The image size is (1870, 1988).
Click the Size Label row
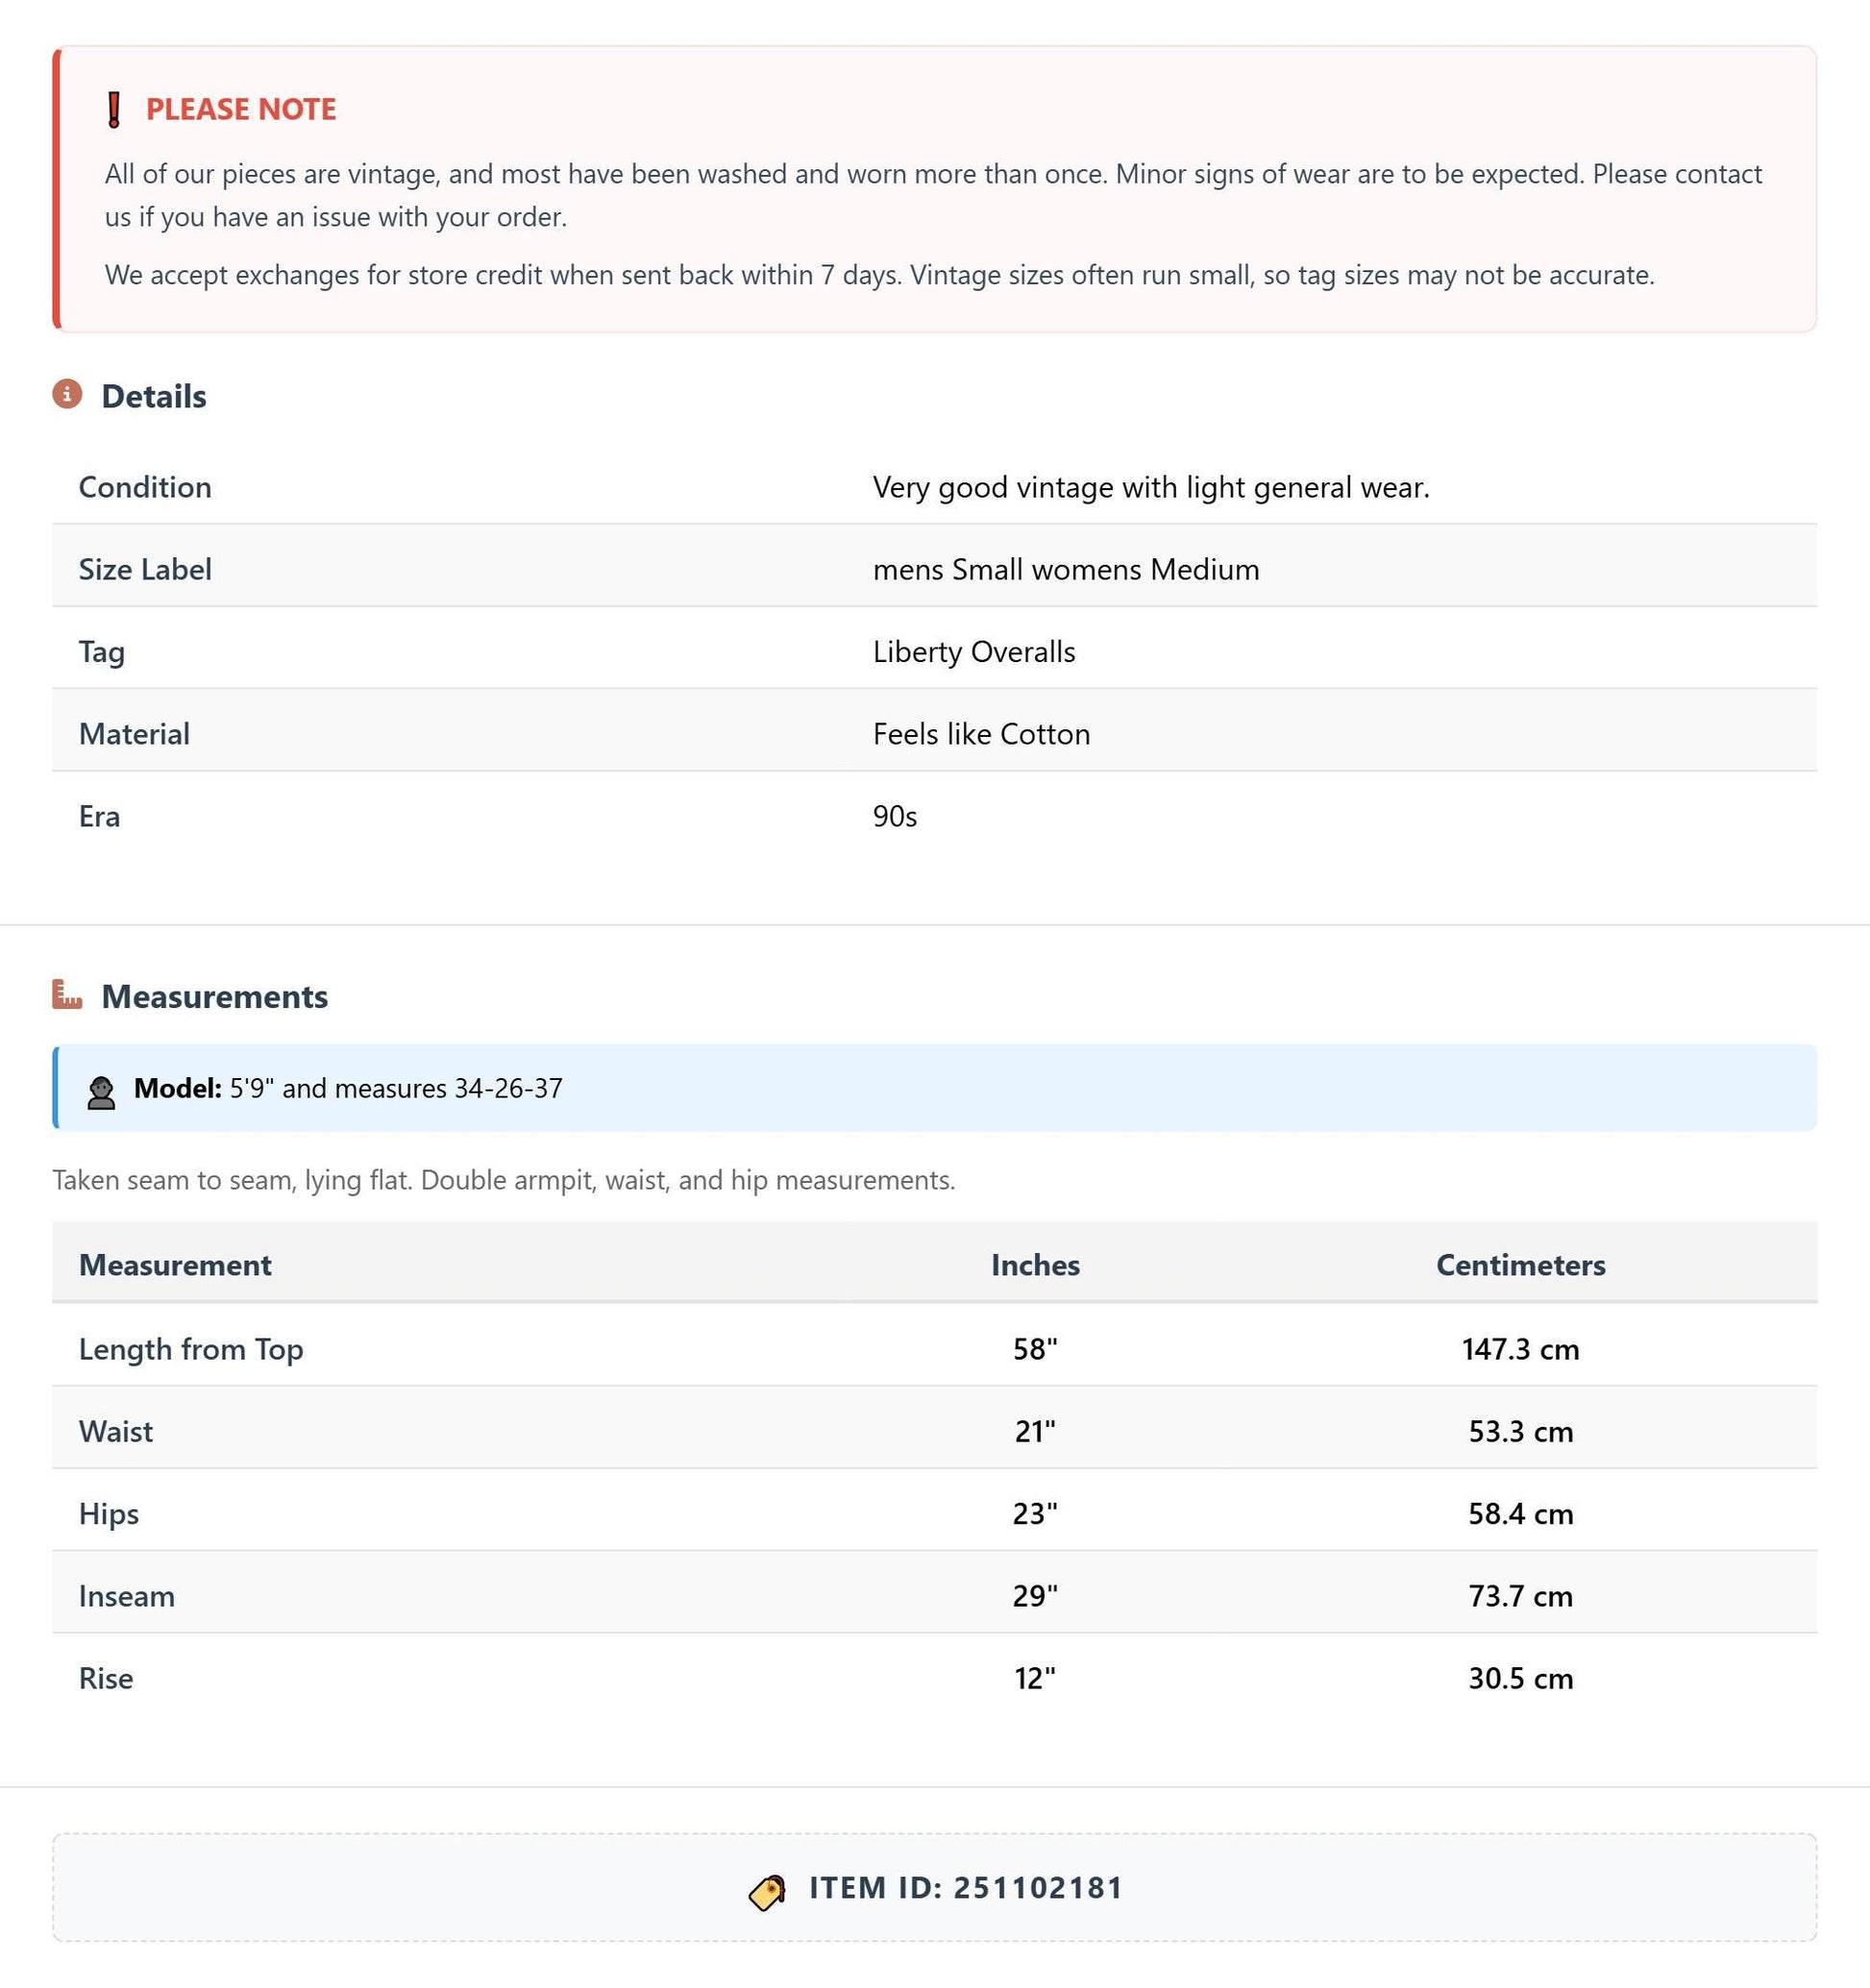pos(934,569)
